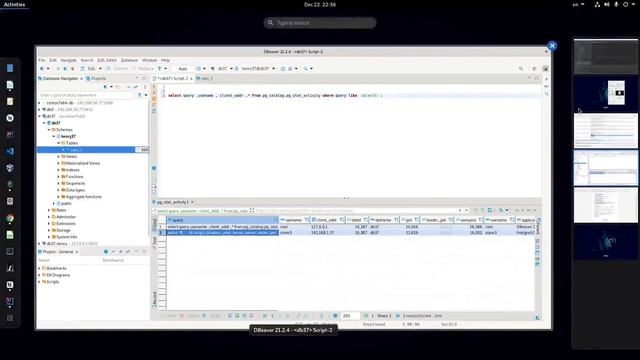This screenshot has height=360, width=640.
Task: Select the <db37> Script-2 editor tab
Action: (x=172, y=78)
